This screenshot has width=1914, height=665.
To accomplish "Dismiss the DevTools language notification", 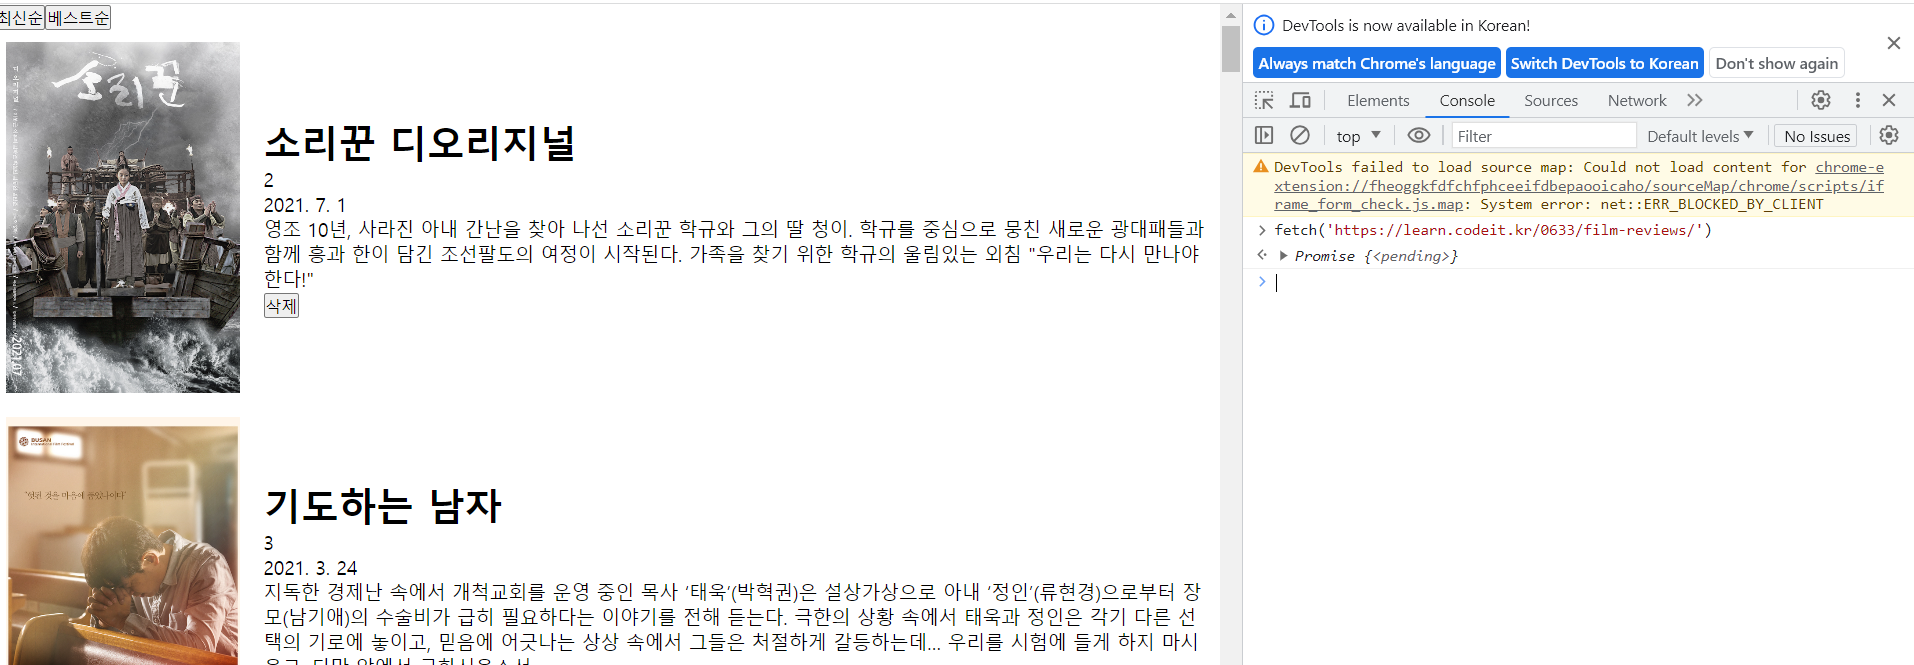I will coord(1894,43).
